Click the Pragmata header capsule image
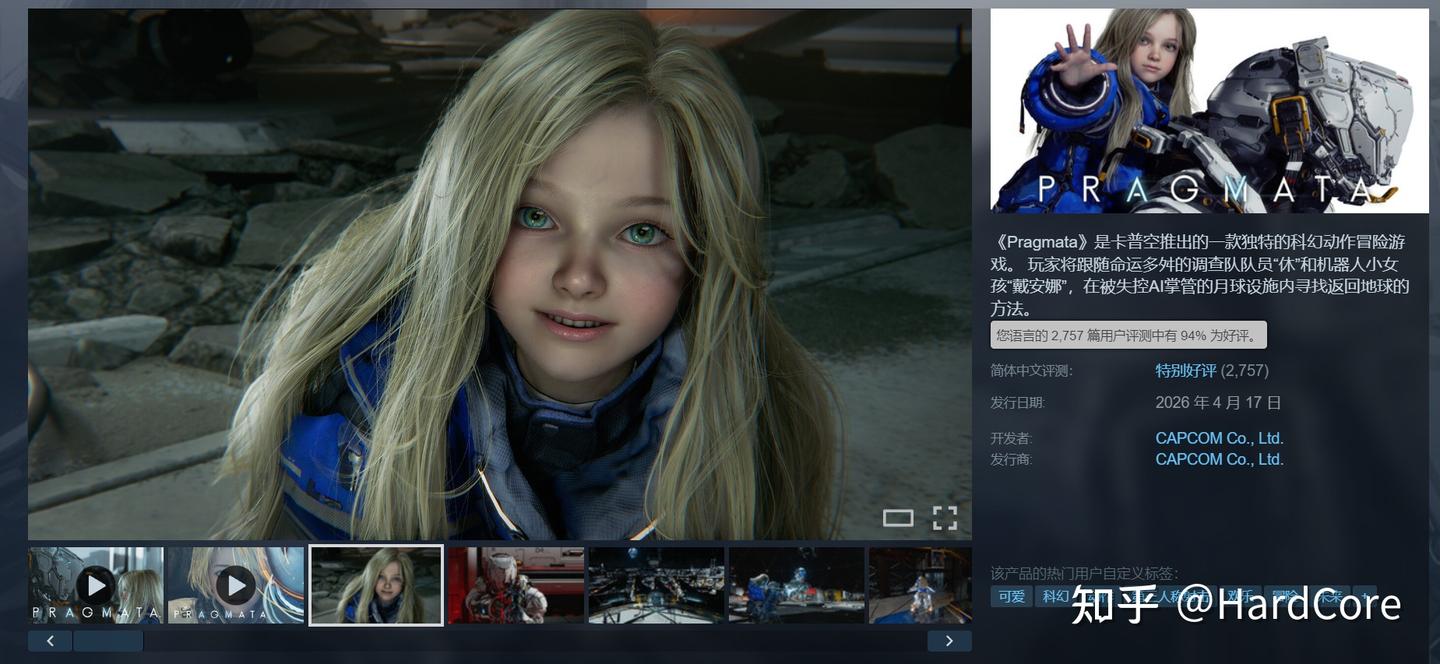Screen dimensions: 1440x664 click(x=1209, y=111)
